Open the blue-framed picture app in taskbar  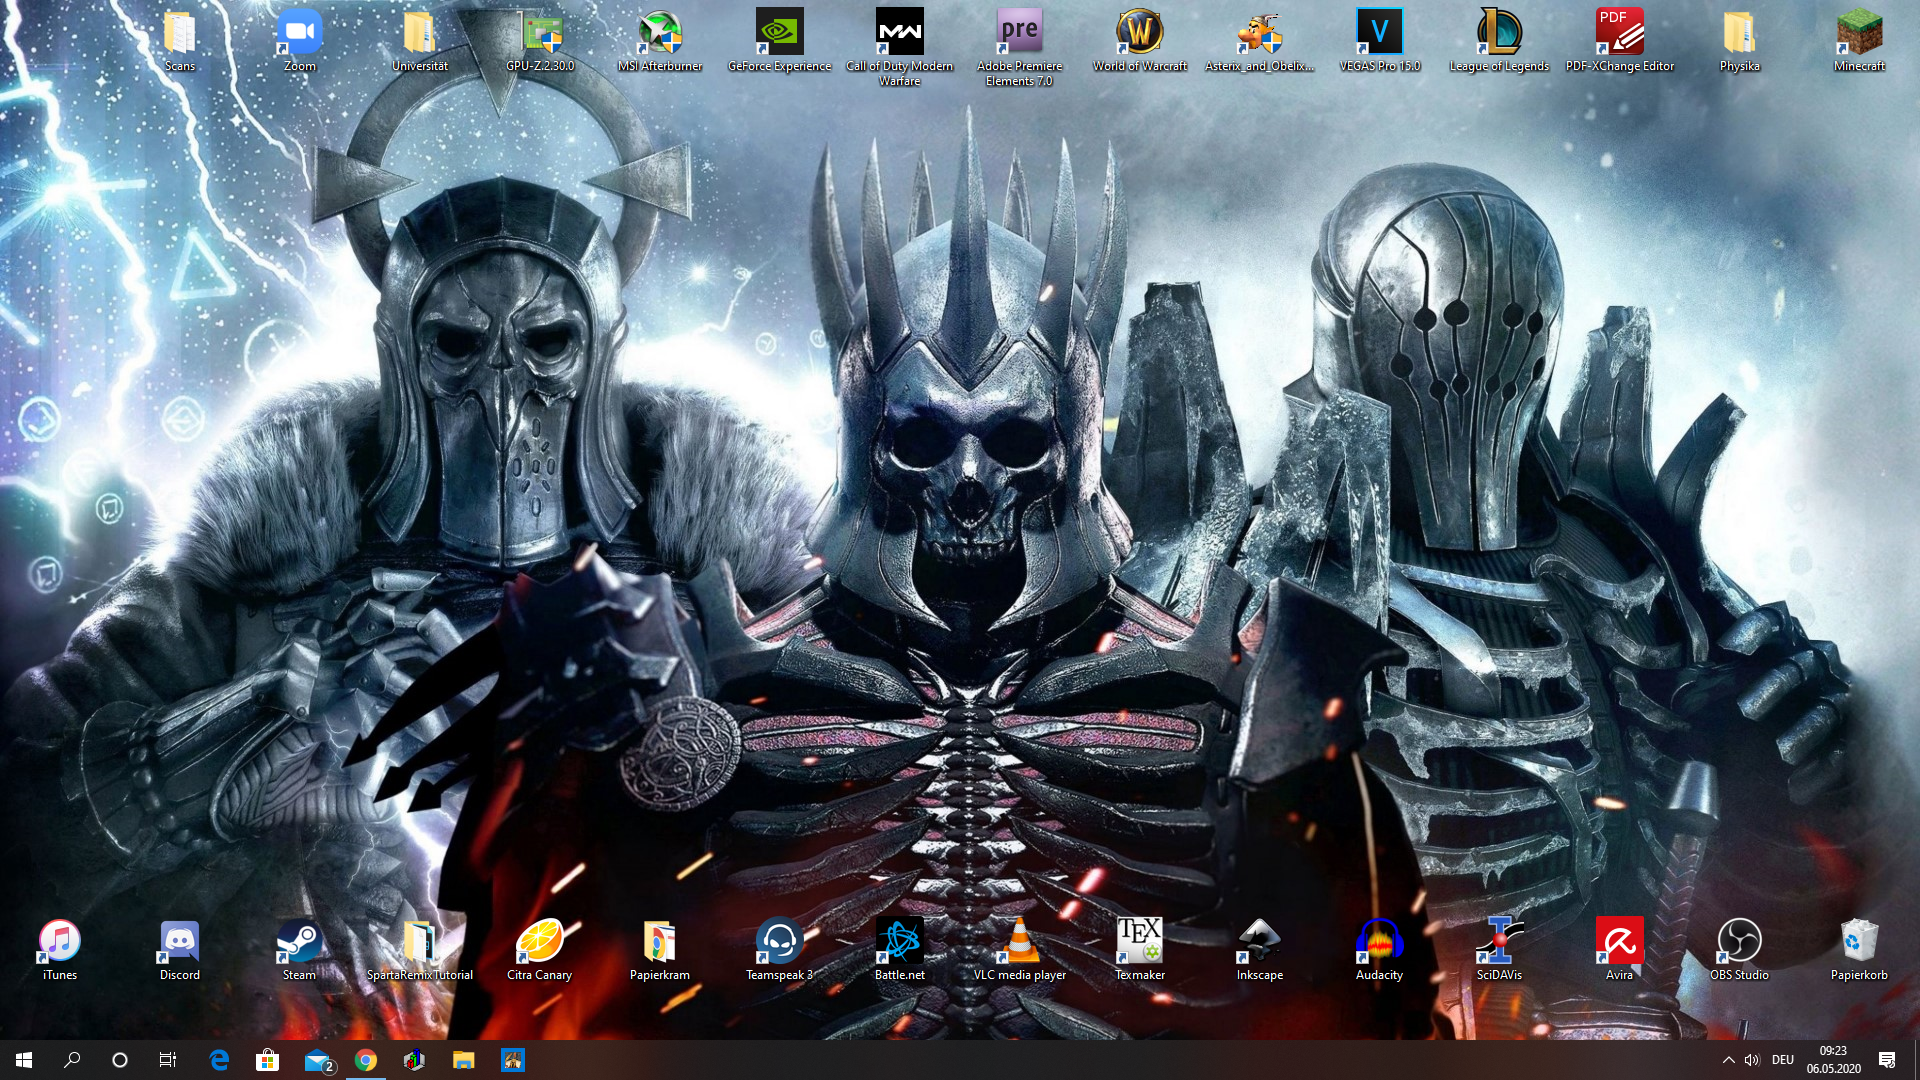coord(512,1060)
